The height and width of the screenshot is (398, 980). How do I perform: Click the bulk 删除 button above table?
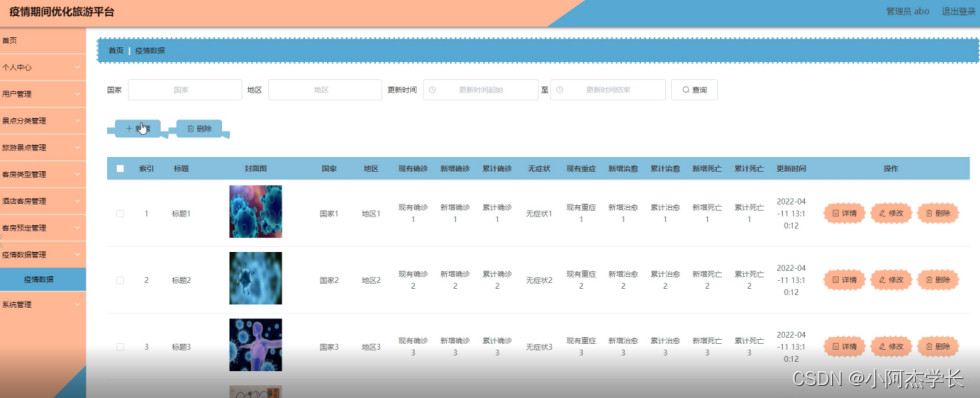[199, 128]
